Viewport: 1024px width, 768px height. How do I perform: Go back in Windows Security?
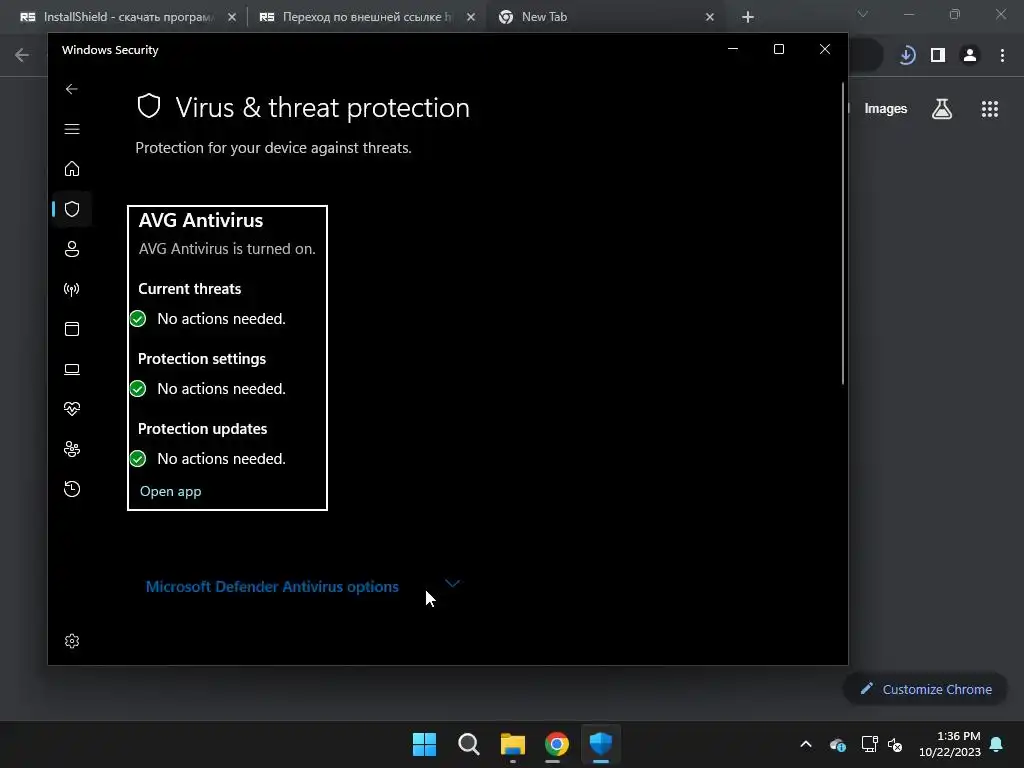pos(72,89)
